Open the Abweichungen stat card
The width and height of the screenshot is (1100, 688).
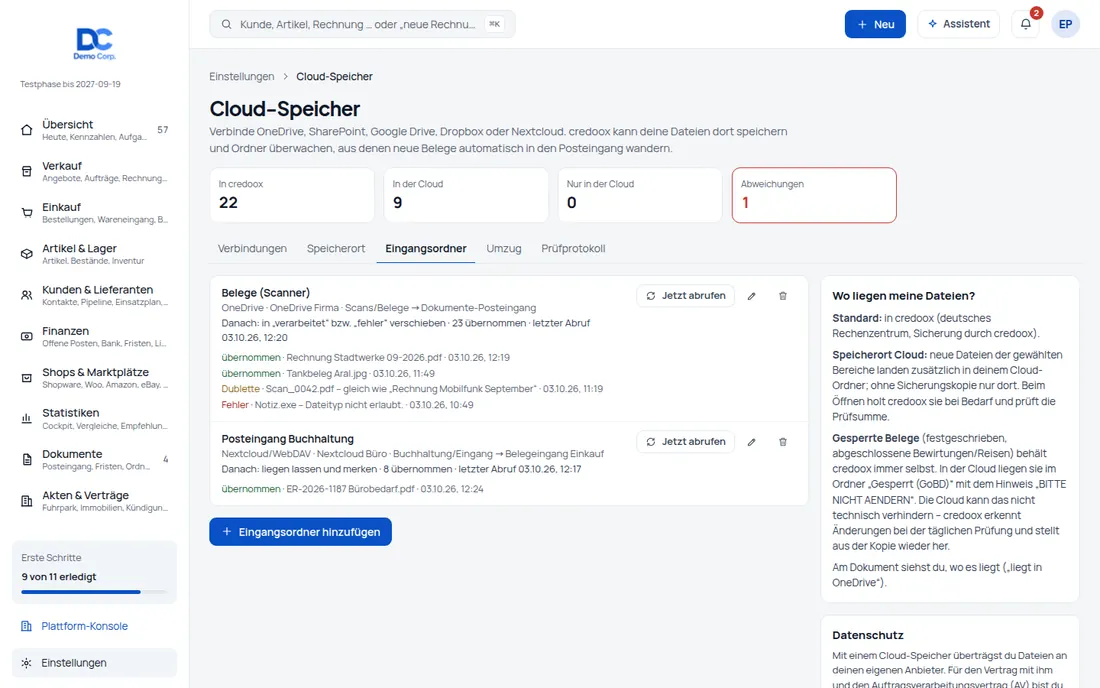coord(814,195)
